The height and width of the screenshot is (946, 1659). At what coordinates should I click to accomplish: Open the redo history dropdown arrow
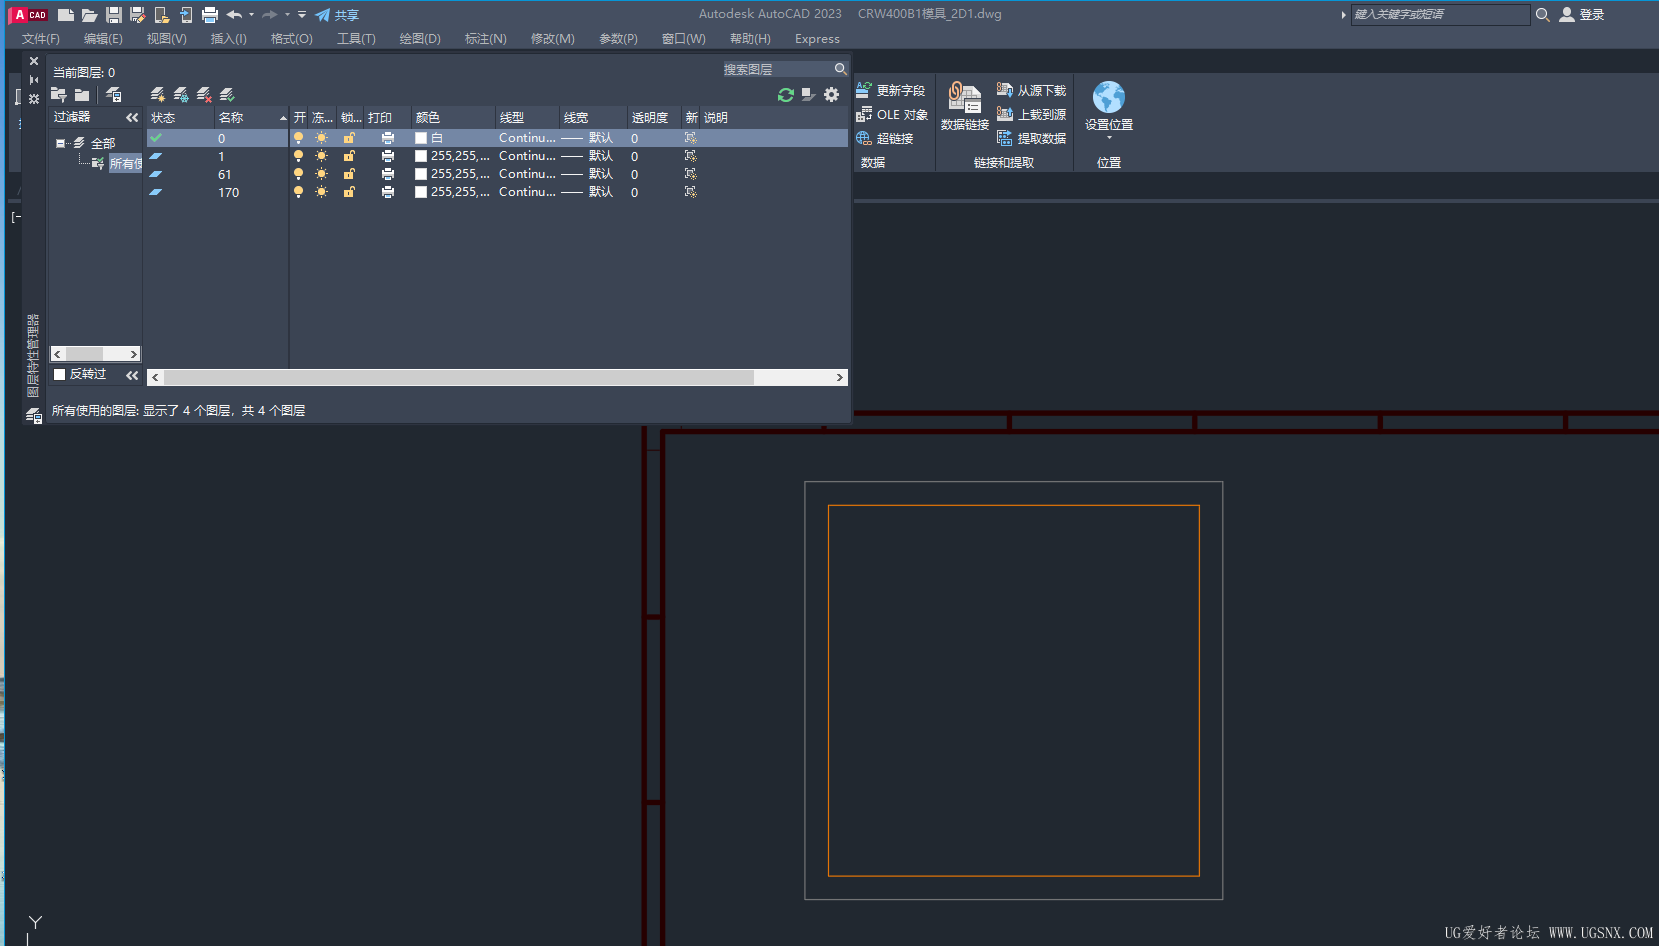287,15
